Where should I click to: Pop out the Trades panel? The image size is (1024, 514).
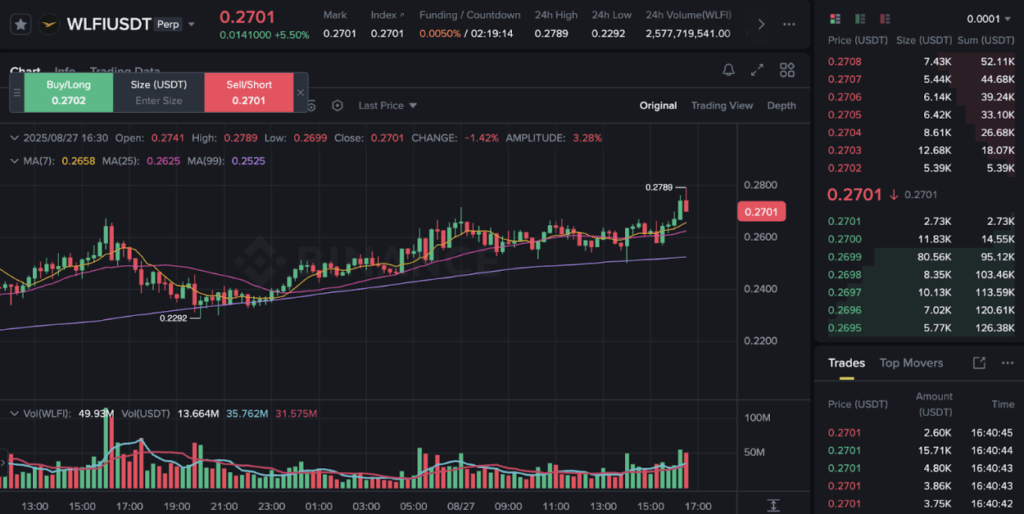pos(979,363)
